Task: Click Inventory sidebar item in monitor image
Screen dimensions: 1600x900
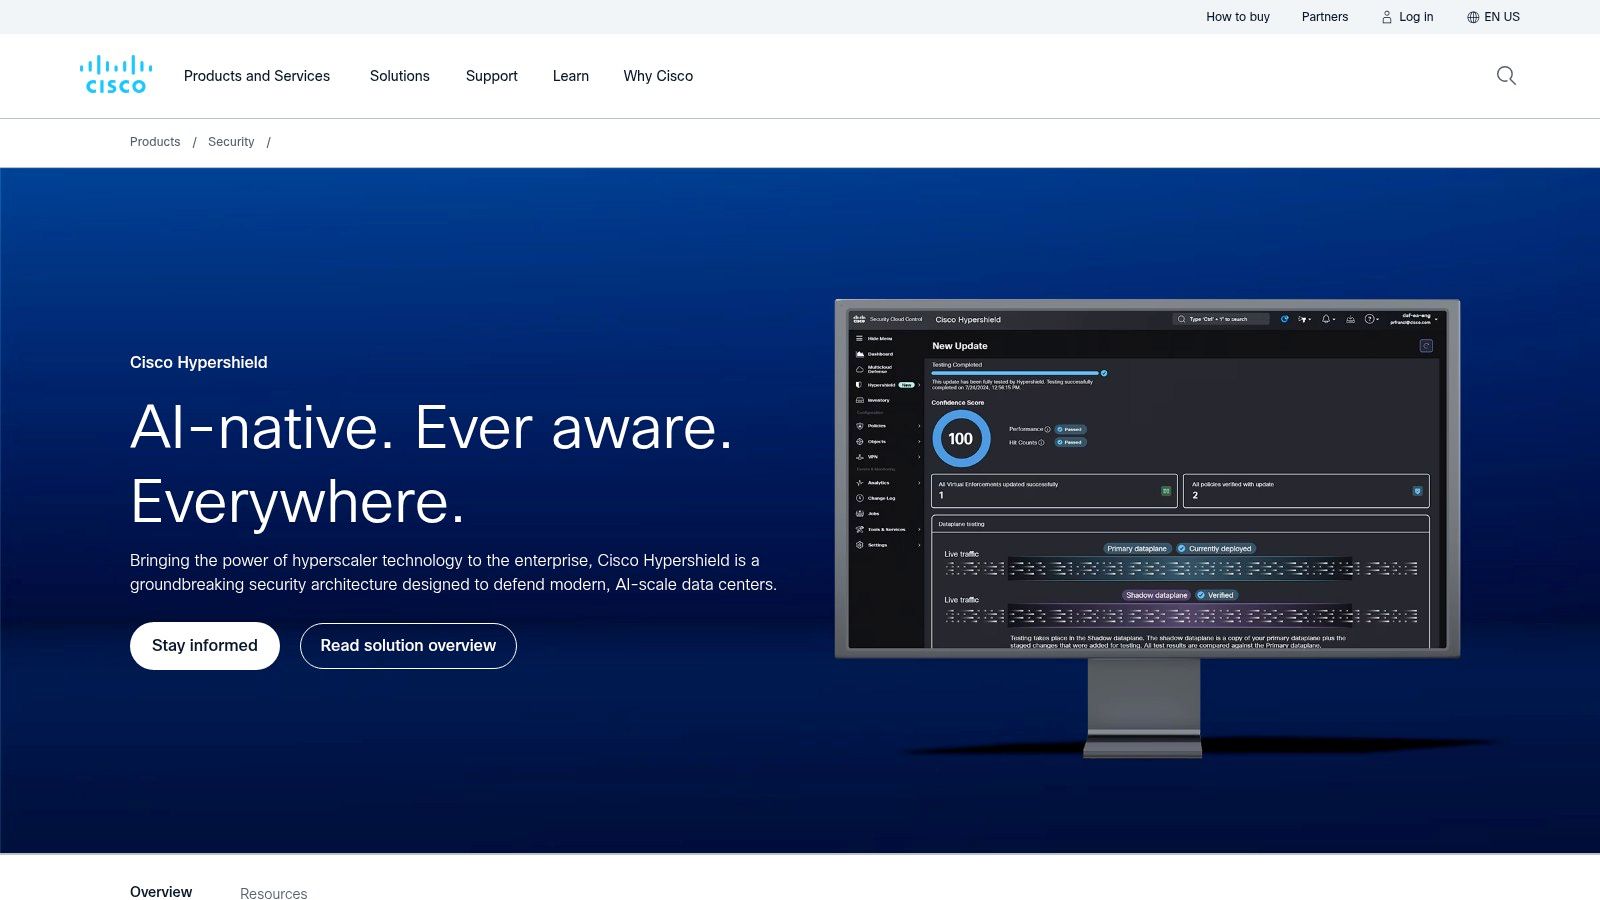Action: coord(873,400)
